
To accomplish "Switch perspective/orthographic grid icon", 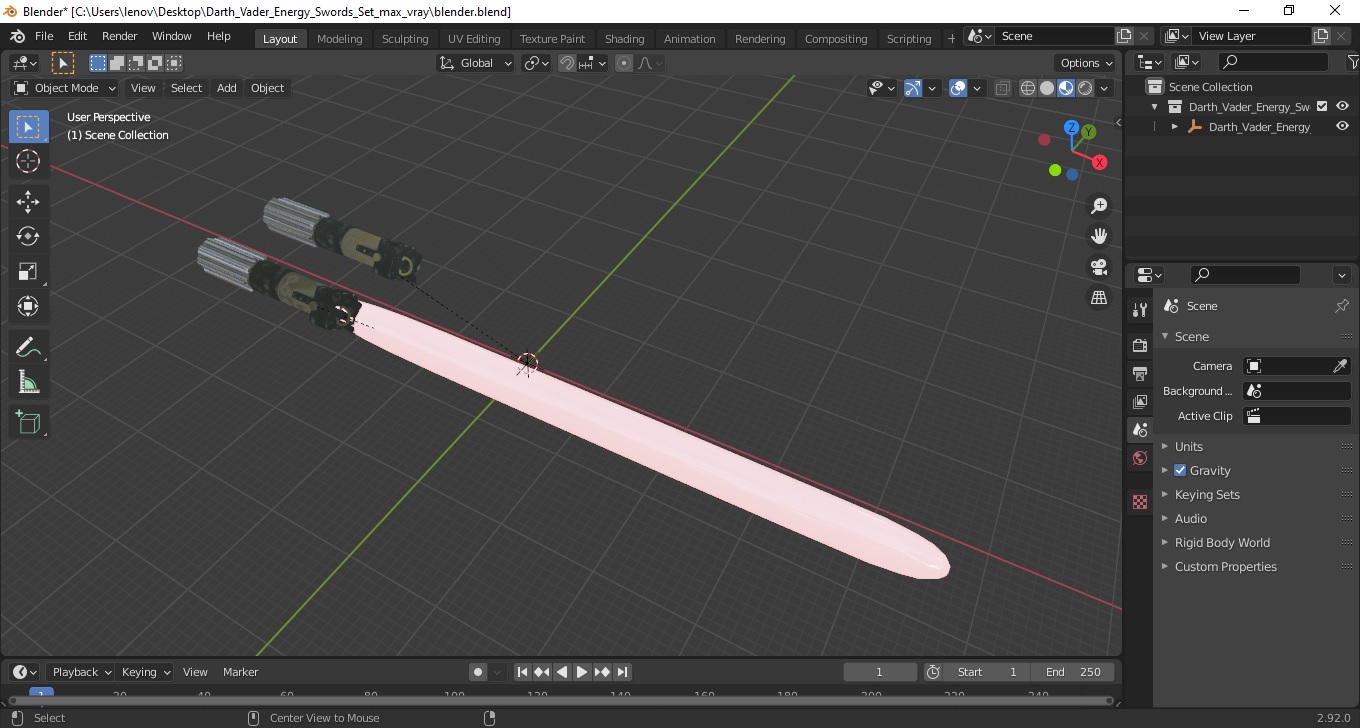I will pyautogui.click(x=1099, y=298).
